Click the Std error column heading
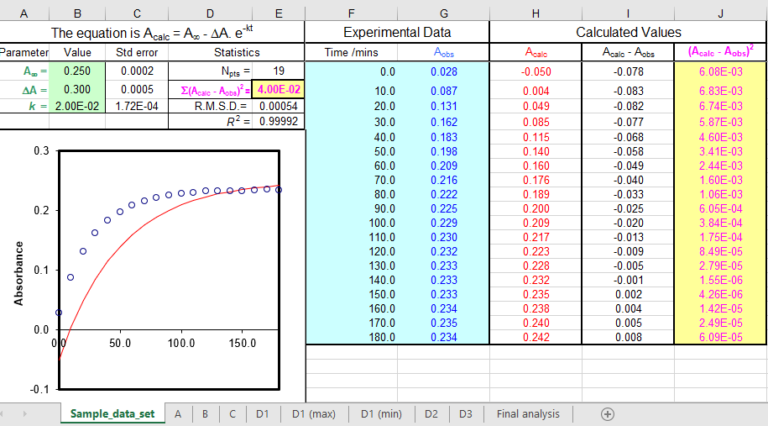This screenshot has height=426, width=768. 137,52
